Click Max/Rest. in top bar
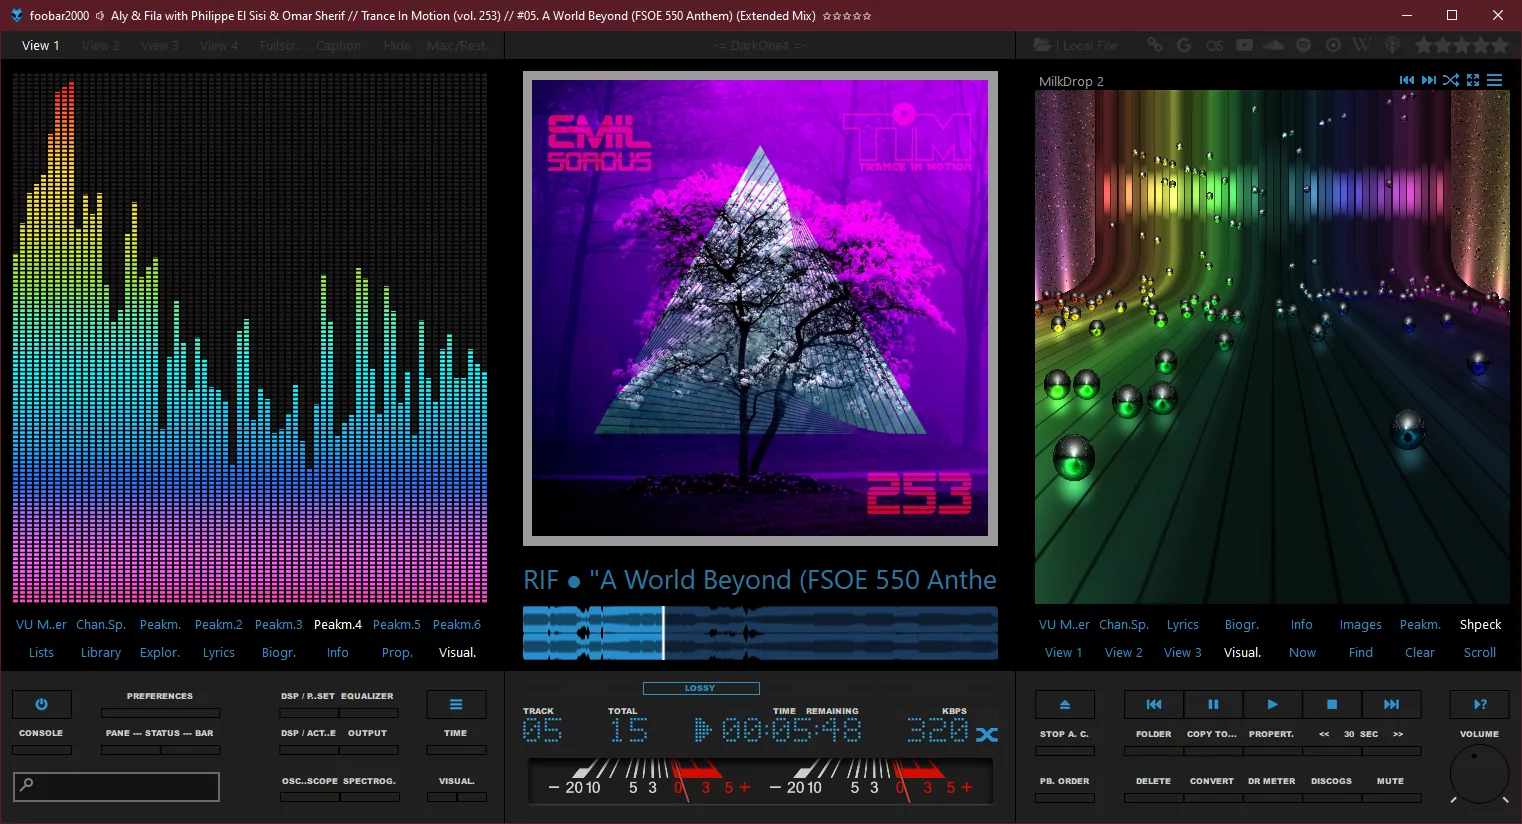The width and height of the screenshot is (1522, 824). [x=456, y=45]
